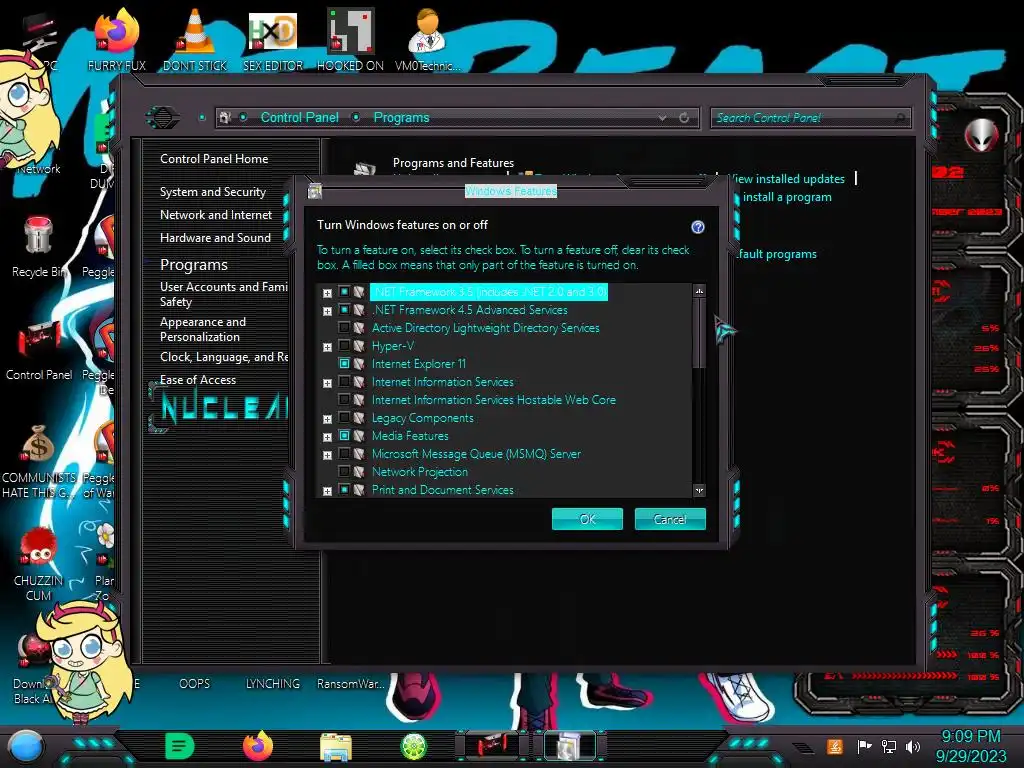Viewport: 1024px width, 768px height.
Task: Expand the Microsoft Message Queue Server node
Action: [327, 455]
